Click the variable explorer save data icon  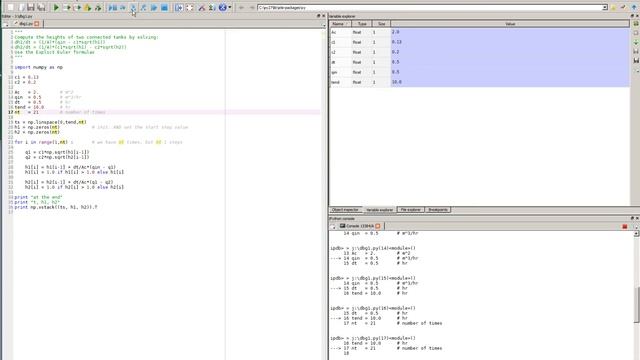click(636, 51)
